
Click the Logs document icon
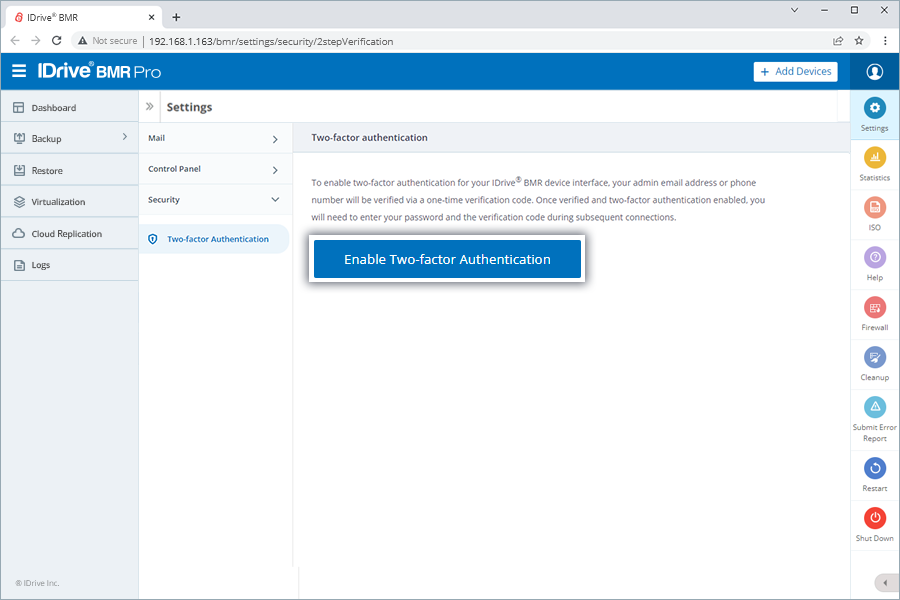19,265
